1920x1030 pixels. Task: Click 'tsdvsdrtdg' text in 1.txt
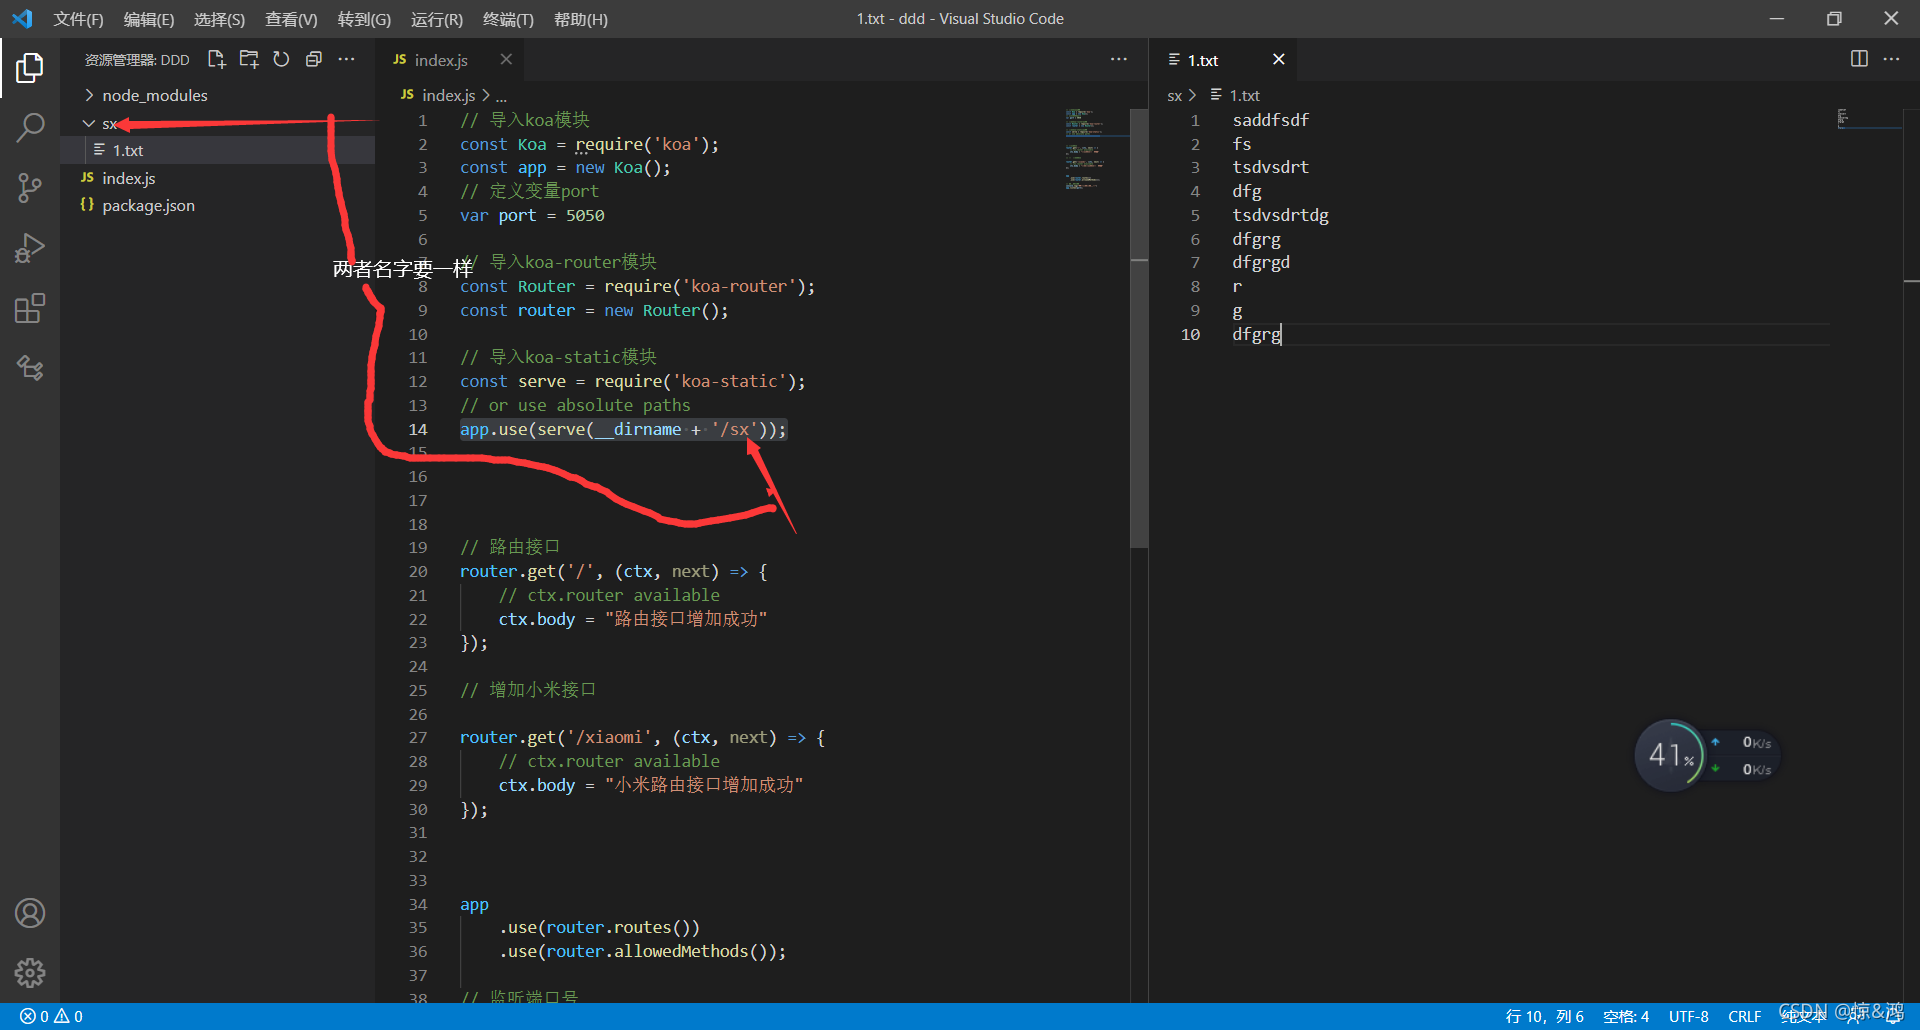[1280, 215]
